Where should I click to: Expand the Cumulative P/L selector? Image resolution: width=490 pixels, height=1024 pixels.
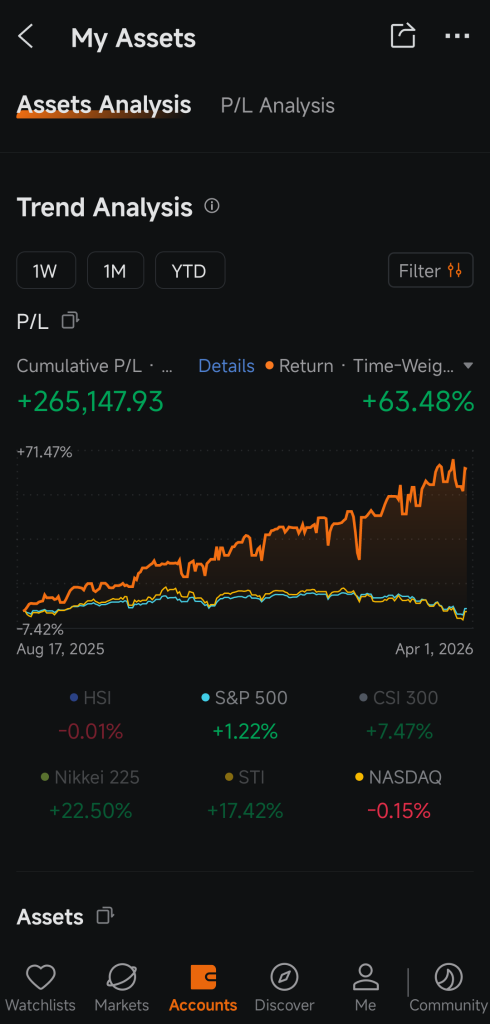pos(95,366)
